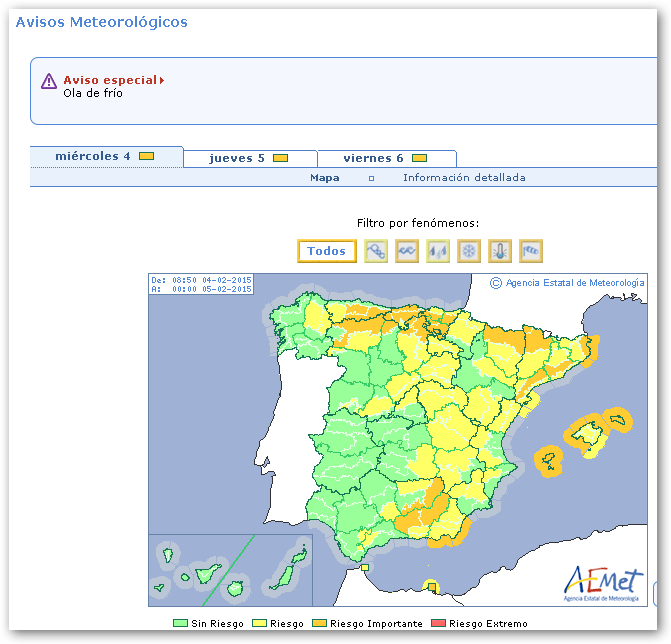Click the red Riesgo Extremo legend swatch

pos(439,624)
